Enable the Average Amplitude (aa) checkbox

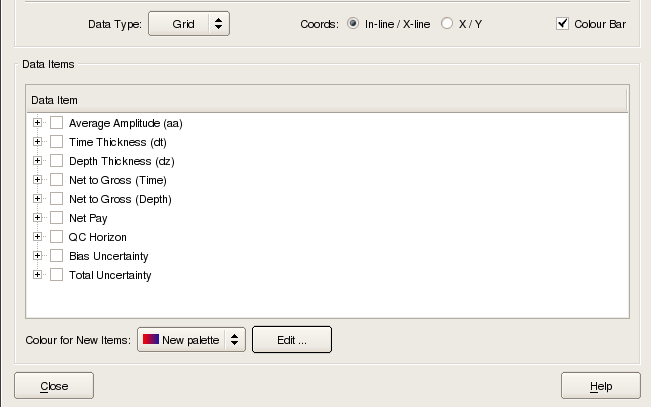(x=57, y=123)
